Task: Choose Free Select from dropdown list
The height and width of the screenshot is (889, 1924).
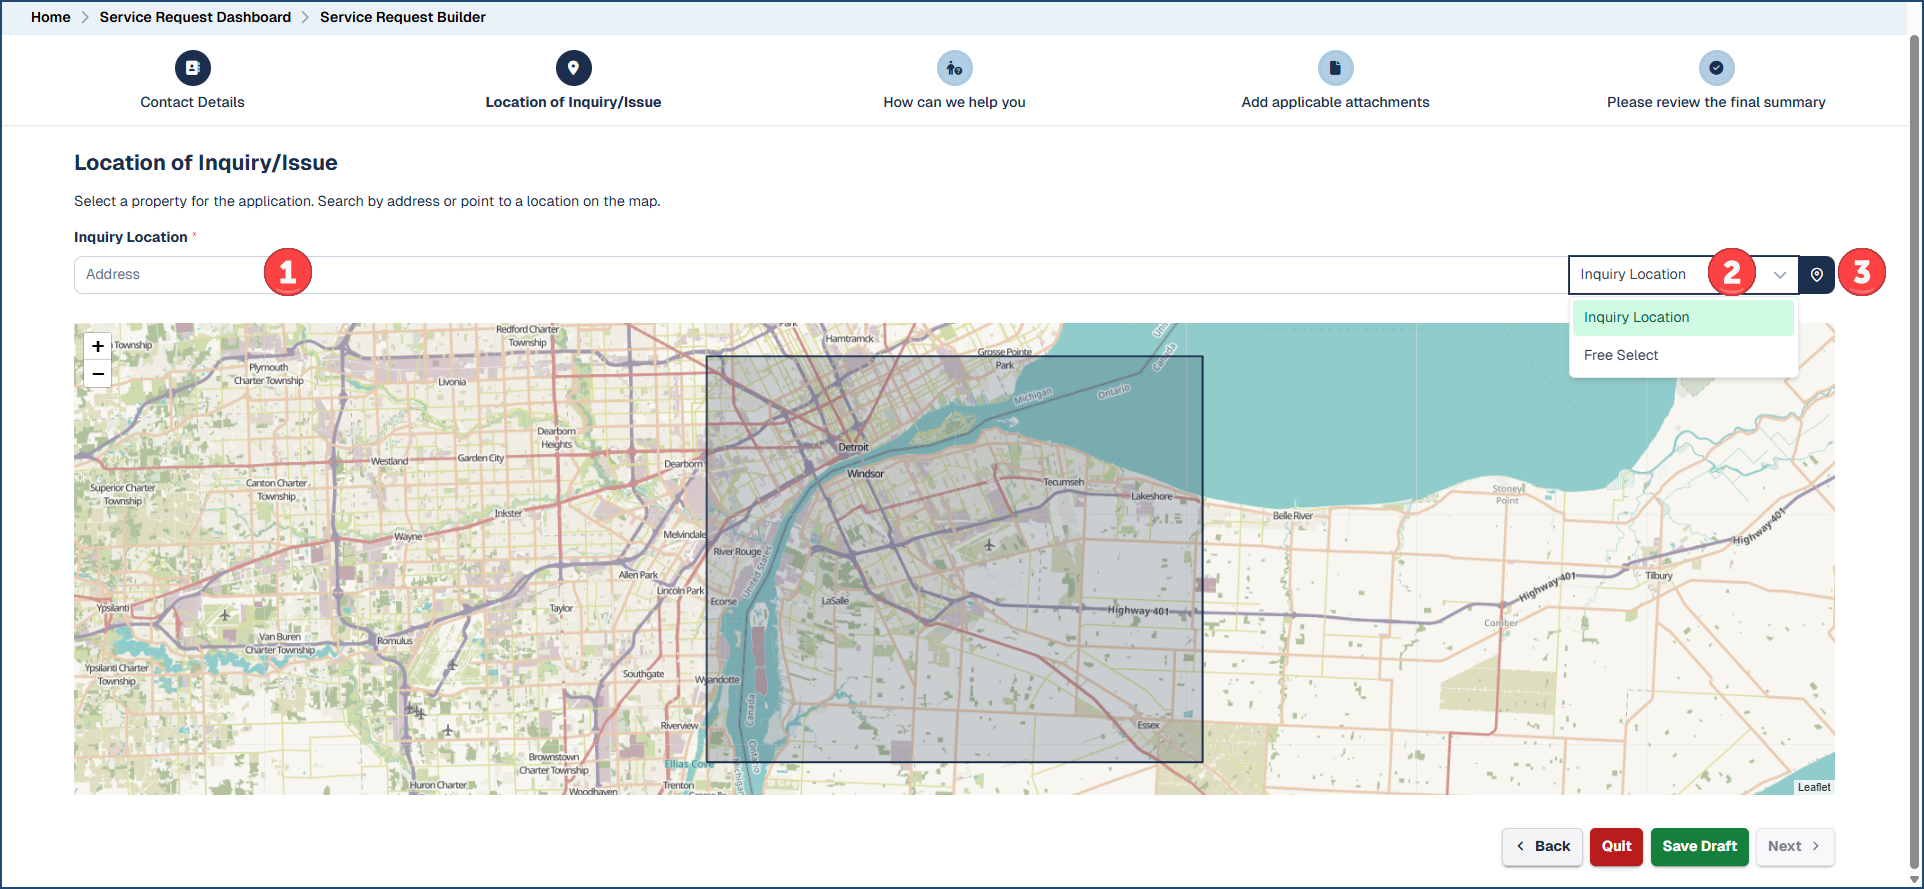Action: (x=1620, y=355)
